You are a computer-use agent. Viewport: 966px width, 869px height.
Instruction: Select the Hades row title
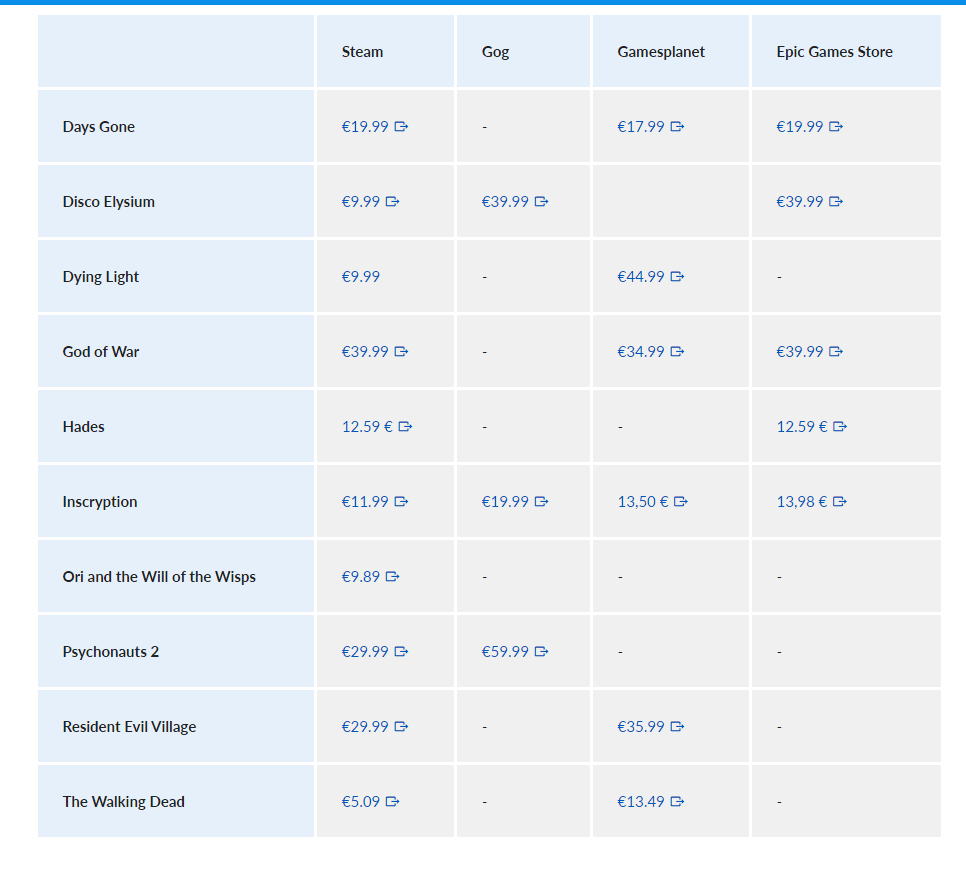(x=84, y=427)
